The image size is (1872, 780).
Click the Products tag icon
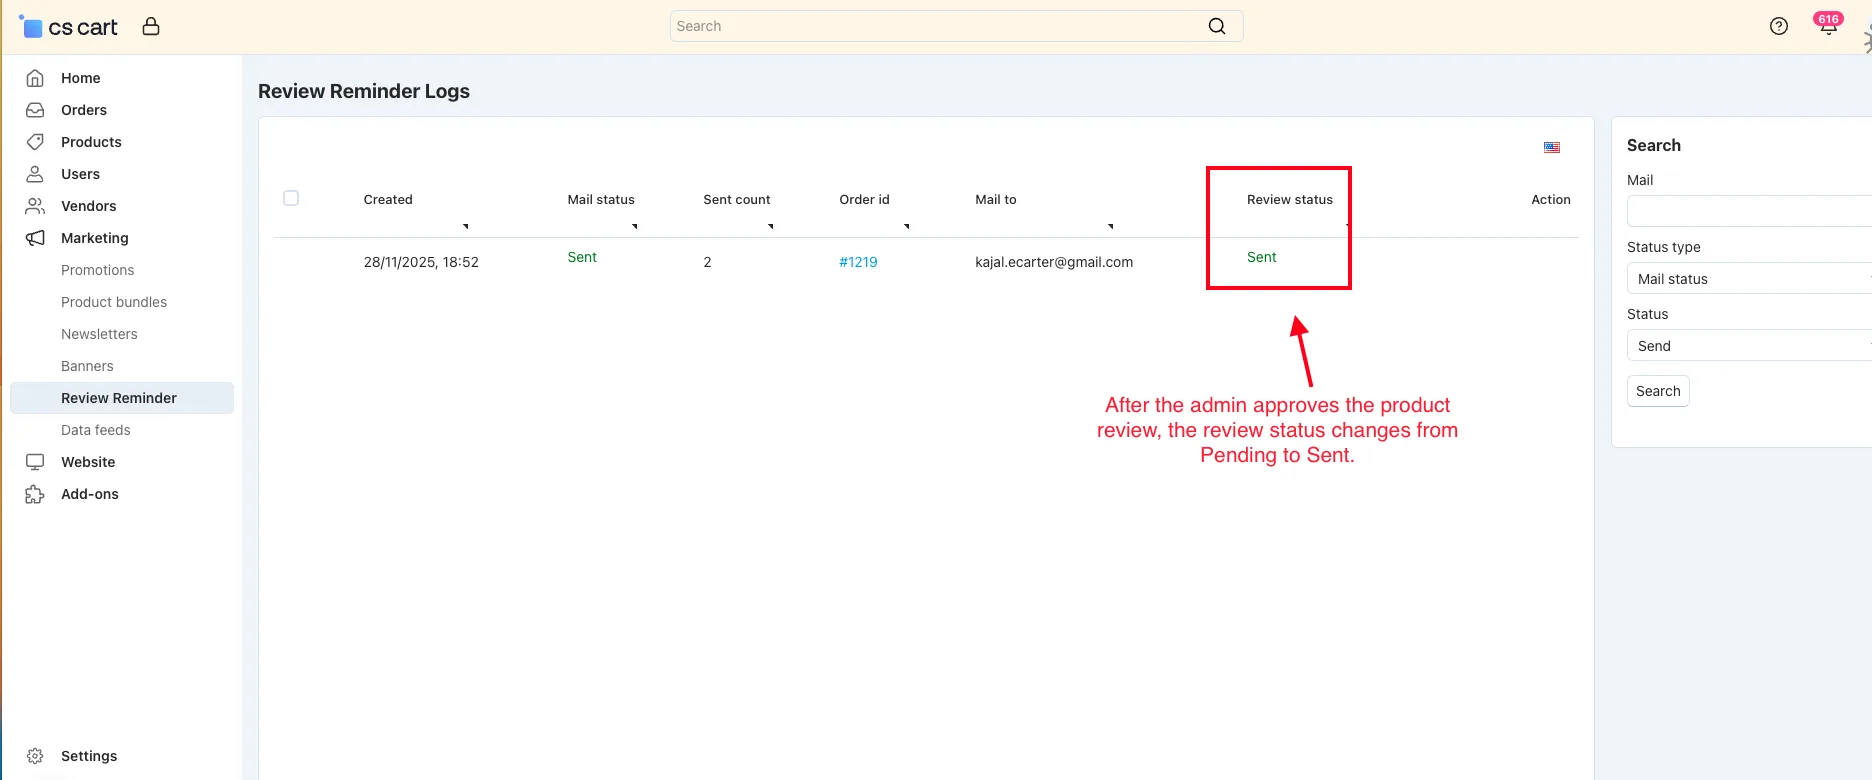tap(35, 142)
